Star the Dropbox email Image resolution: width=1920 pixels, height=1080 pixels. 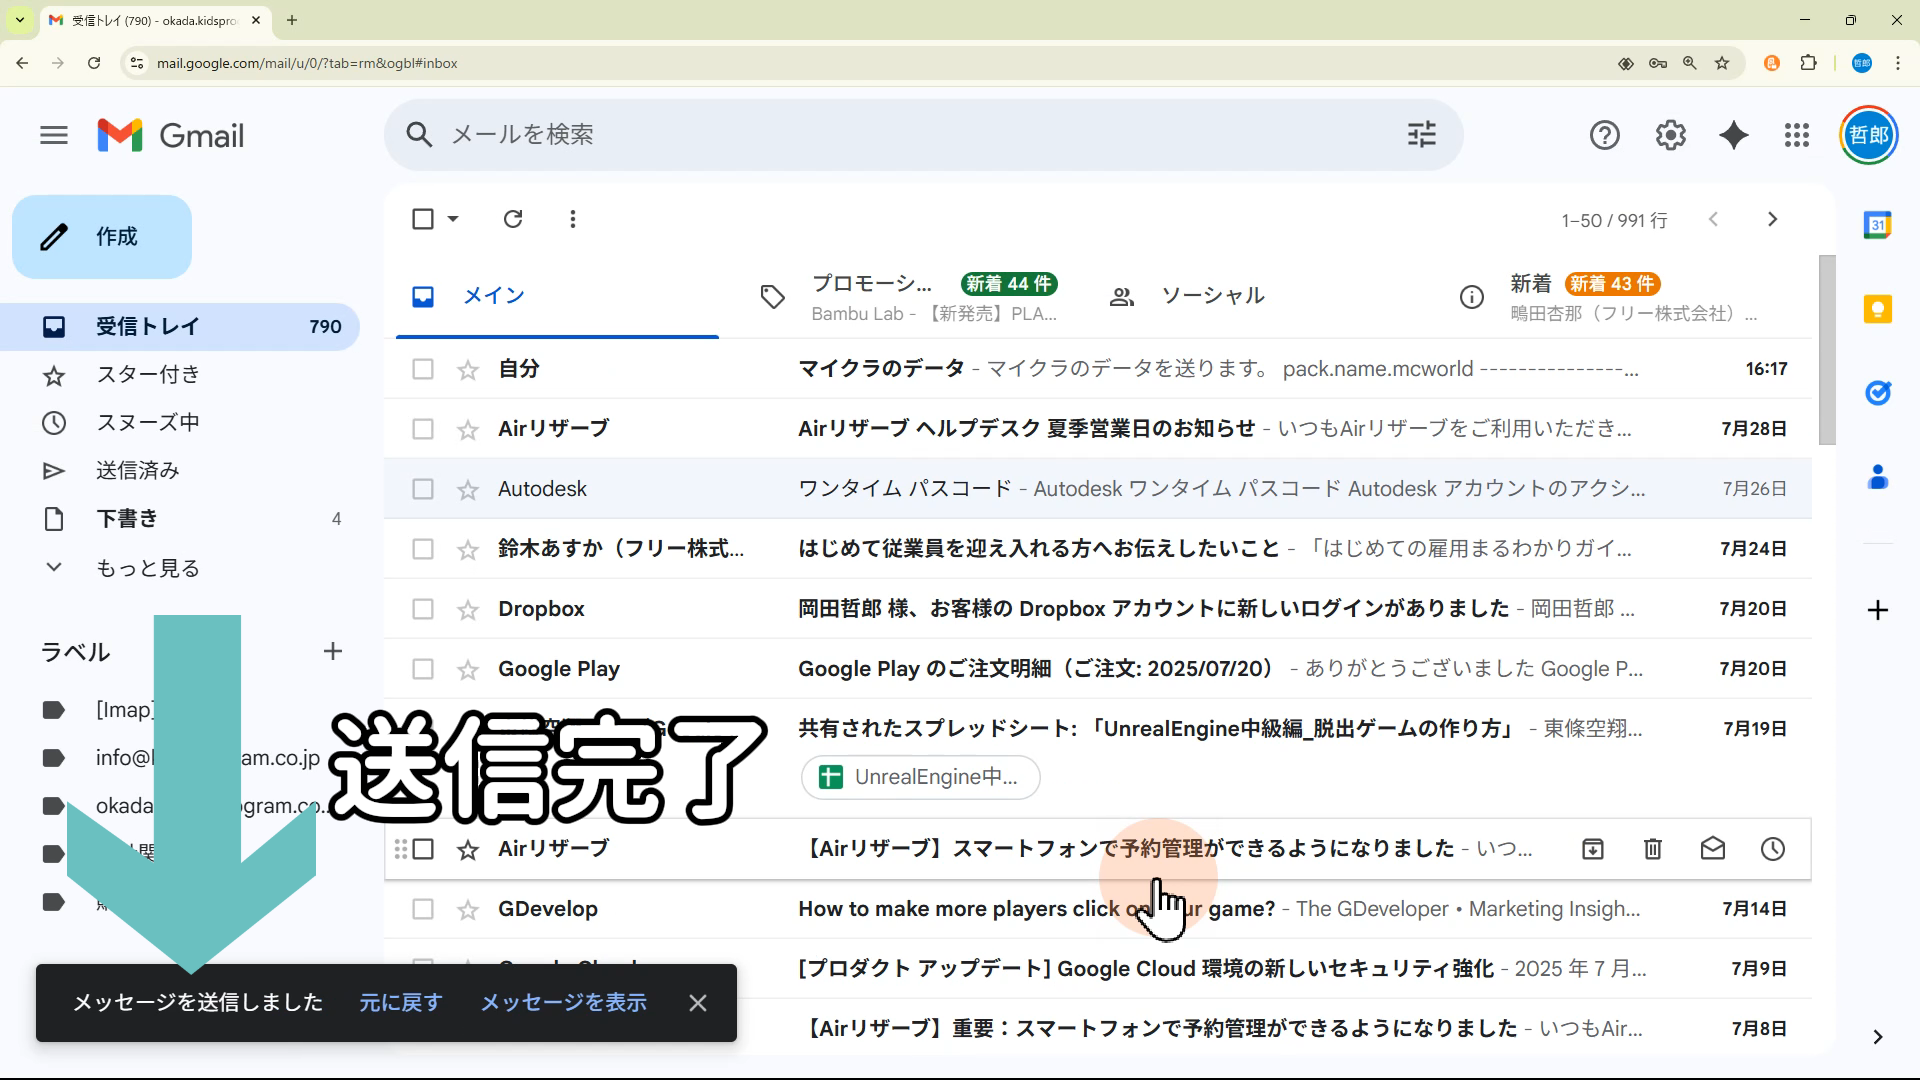click(468, 609)
